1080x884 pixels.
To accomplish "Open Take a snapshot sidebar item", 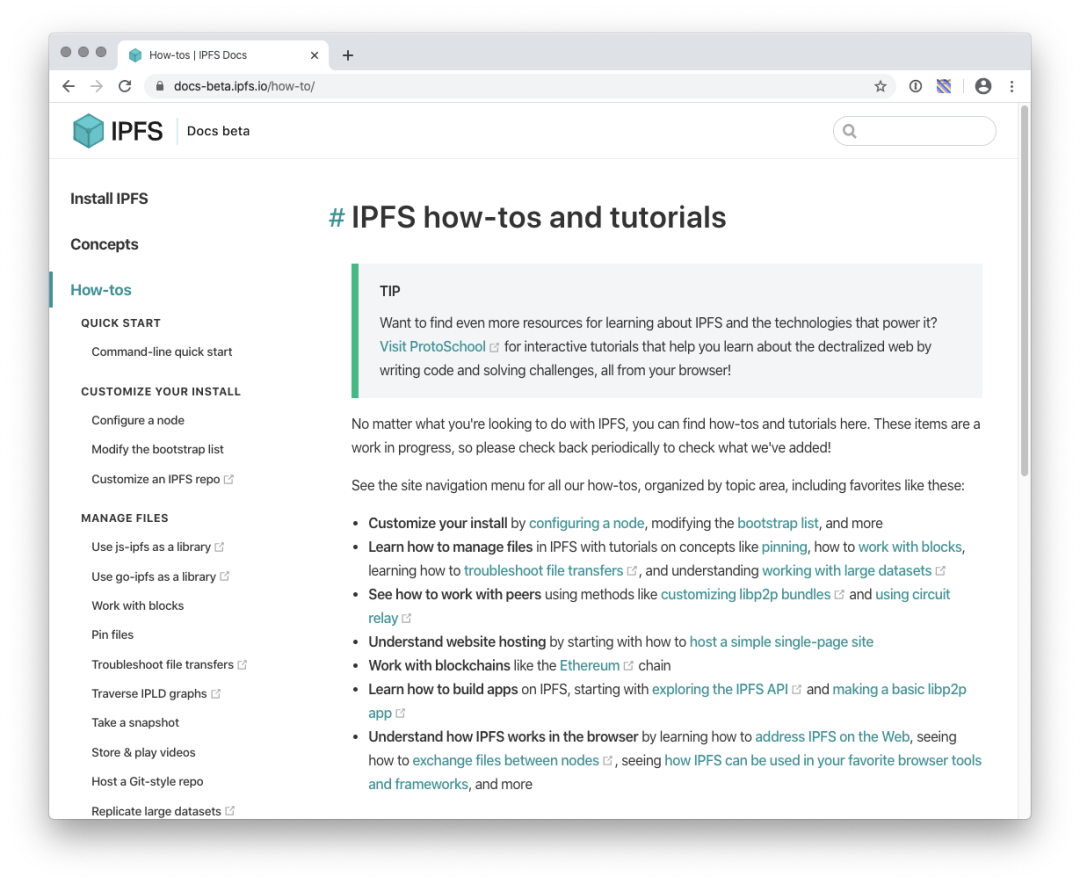I will pos(135,722).
